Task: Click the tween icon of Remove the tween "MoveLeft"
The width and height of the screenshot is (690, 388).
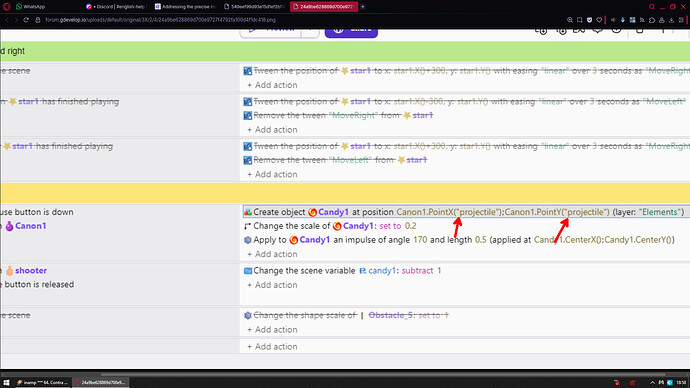Action: 248,160
